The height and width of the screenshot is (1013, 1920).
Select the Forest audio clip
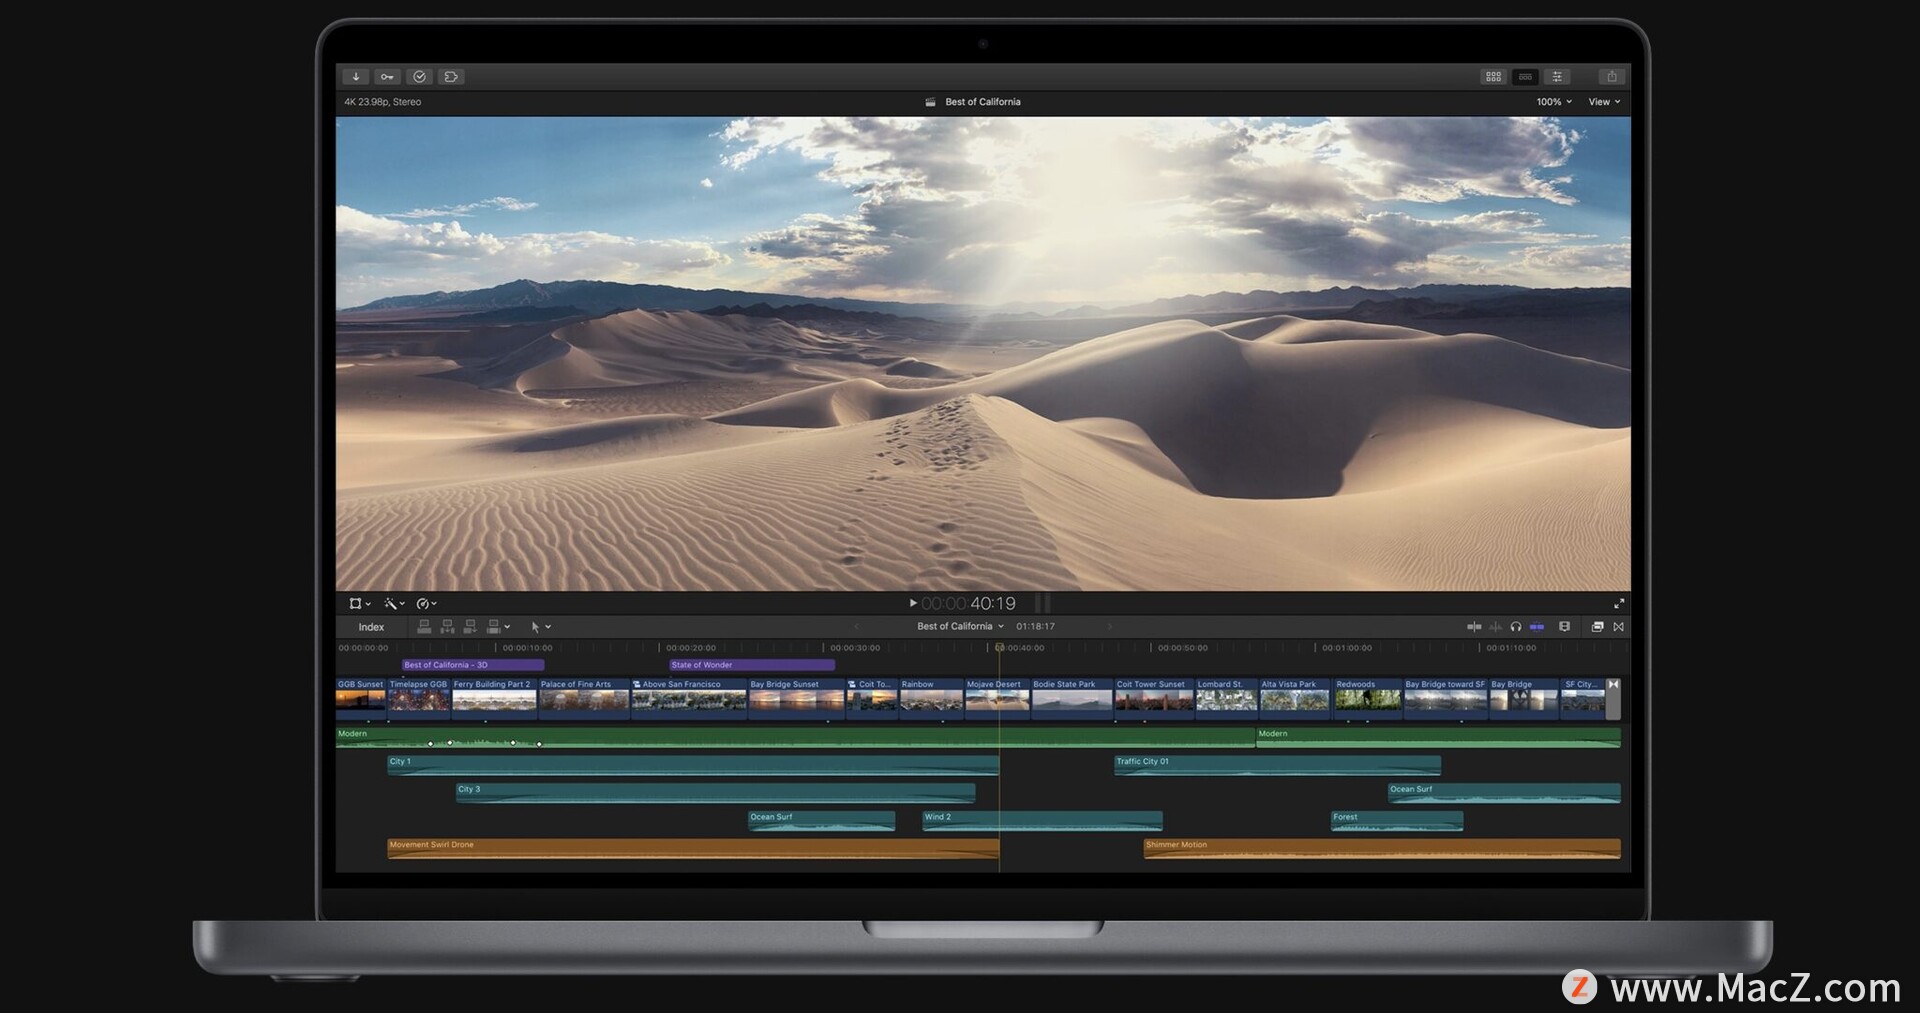pyautogui.click(x=1396, y=821)
